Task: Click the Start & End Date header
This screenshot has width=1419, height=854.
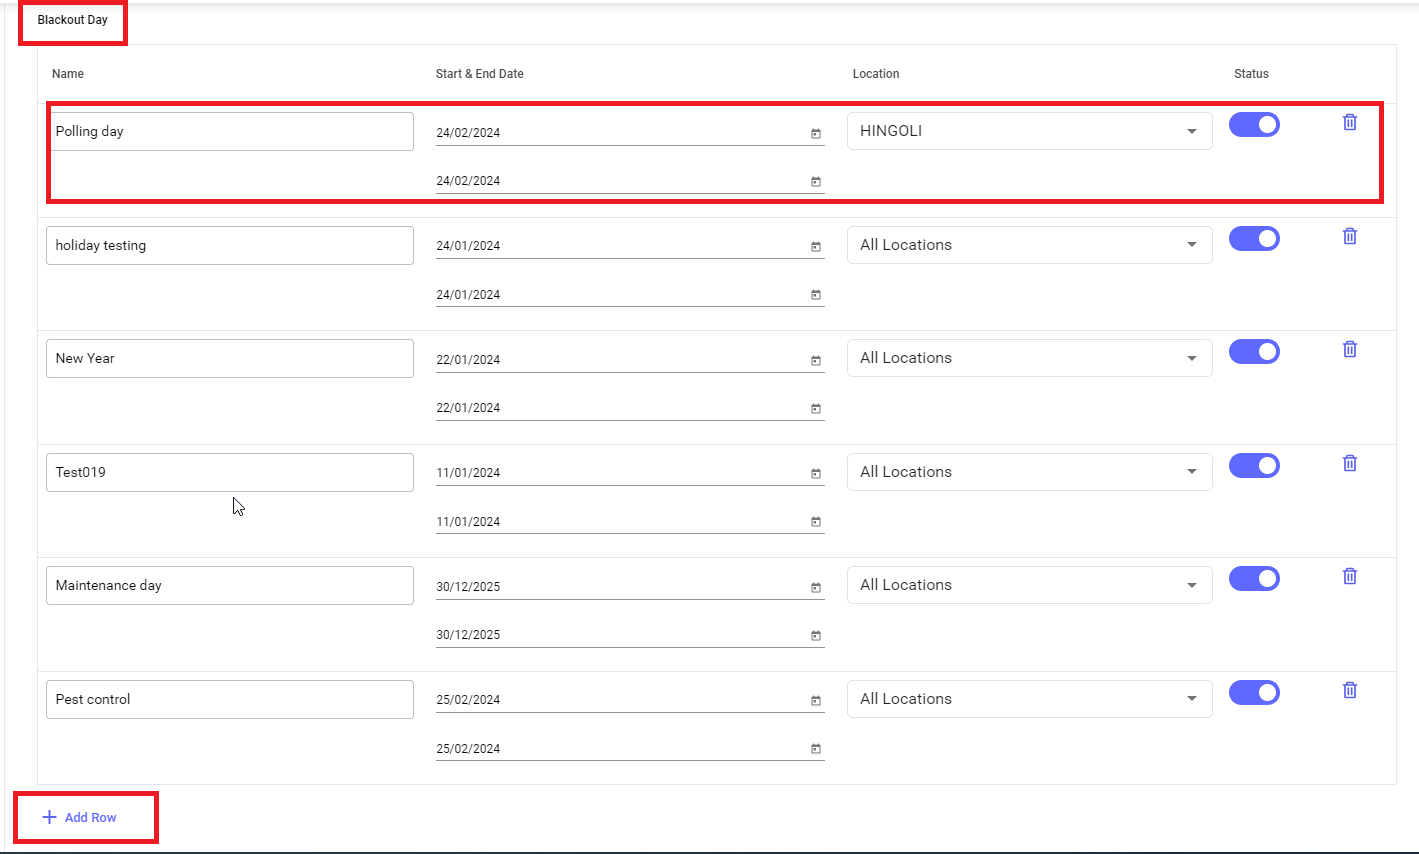Action: click(479, 74)
